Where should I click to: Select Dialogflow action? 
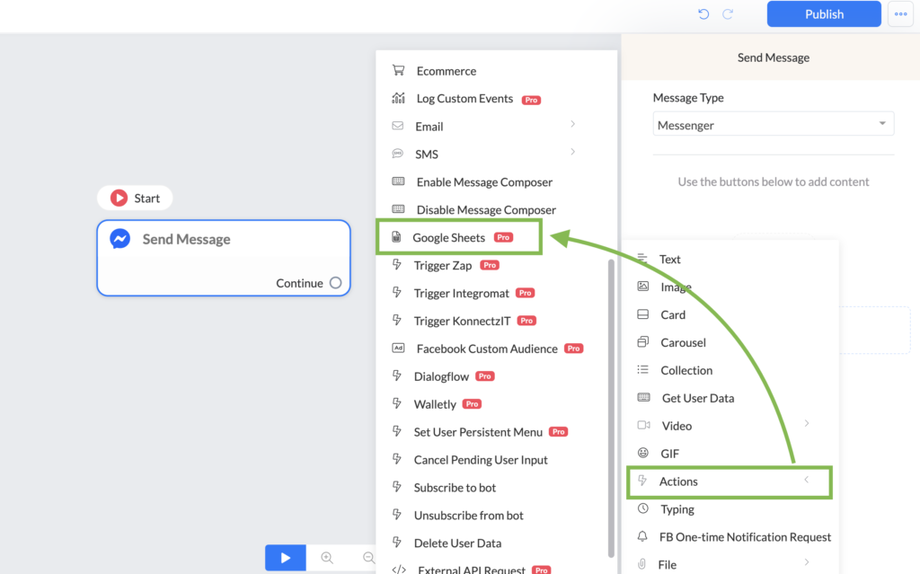(x=443, y=376)
